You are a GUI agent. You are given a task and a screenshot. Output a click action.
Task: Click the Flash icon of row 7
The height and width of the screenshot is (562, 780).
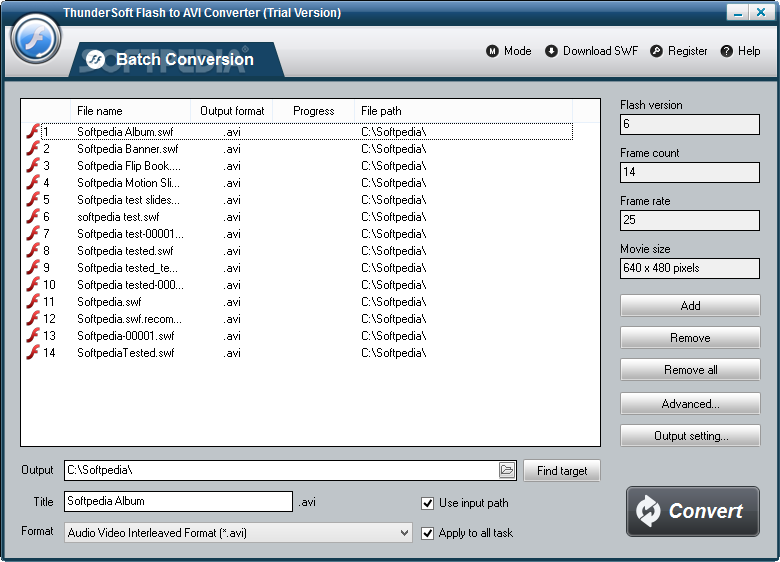tap(33, 234)
